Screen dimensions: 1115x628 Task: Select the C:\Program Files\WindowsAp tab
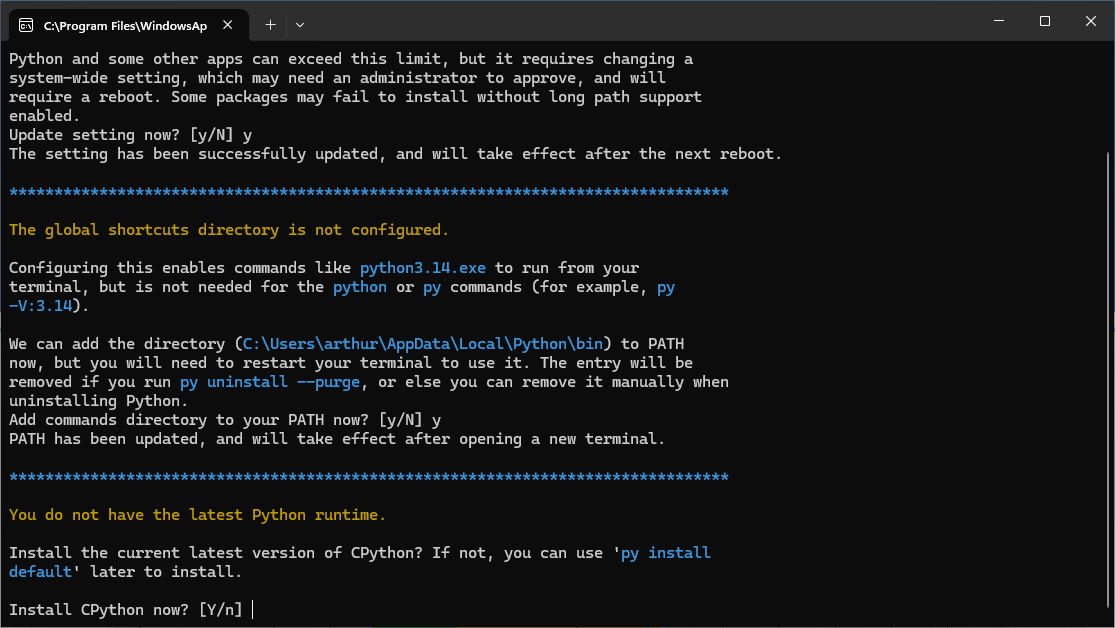click(129, 26)
